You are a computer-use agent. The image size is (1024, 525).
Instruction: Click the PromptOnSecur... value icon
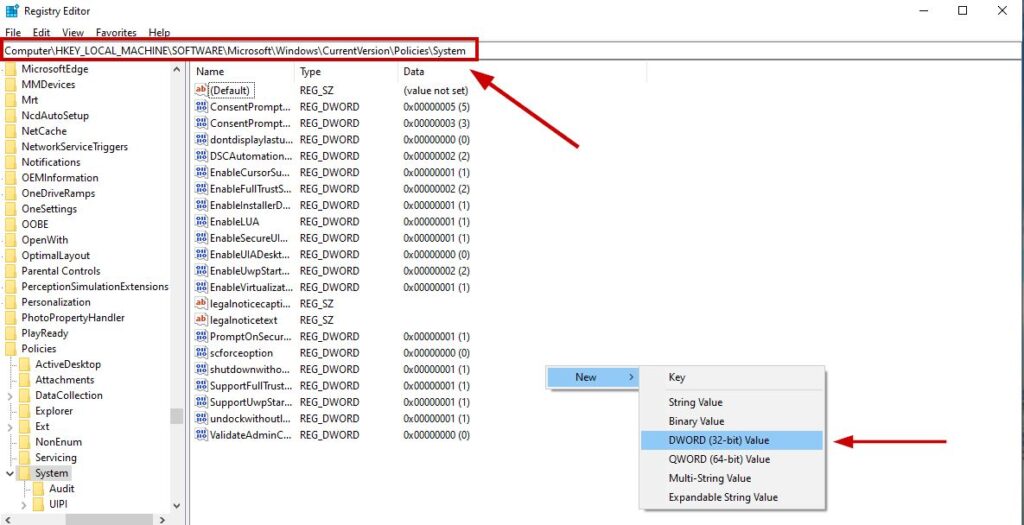(x=201, y=336)
